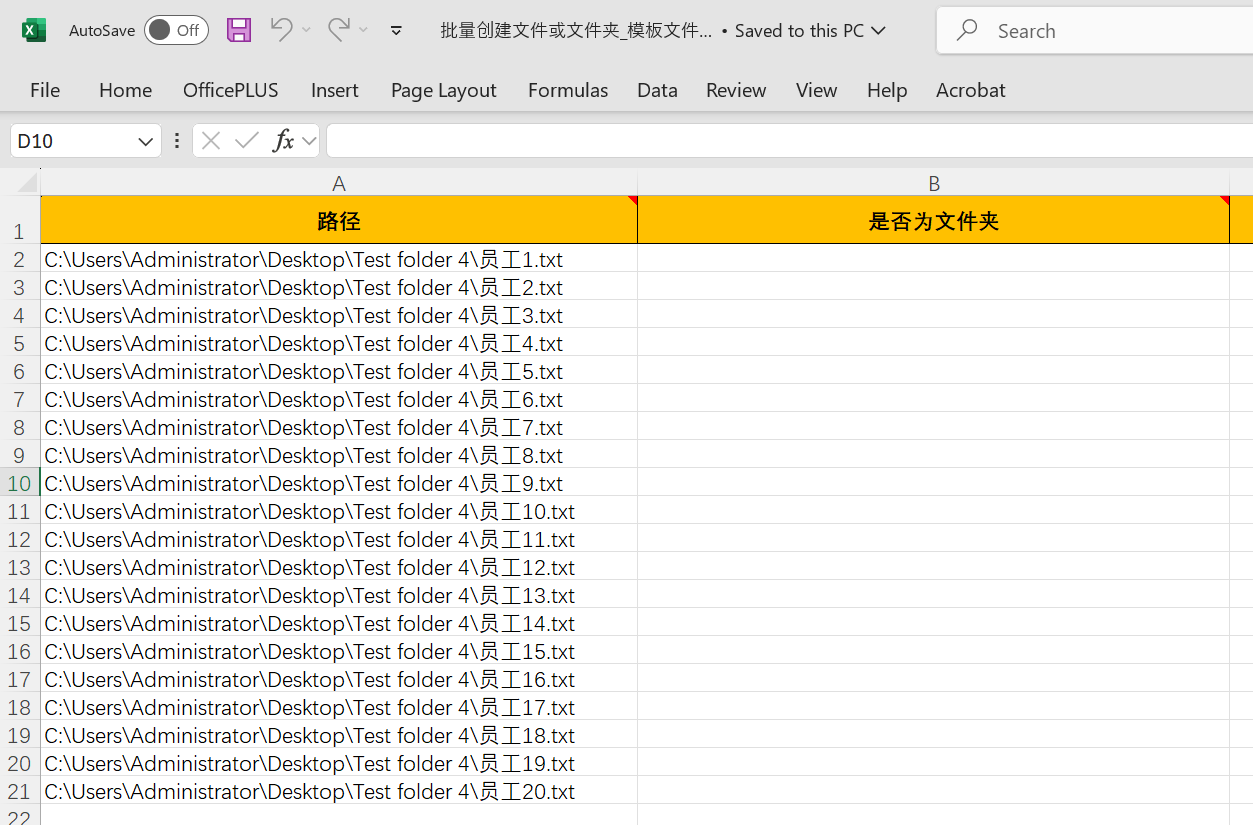
Task: Toggle the workbook save state via AutoSave
Action: coord(176,30)
